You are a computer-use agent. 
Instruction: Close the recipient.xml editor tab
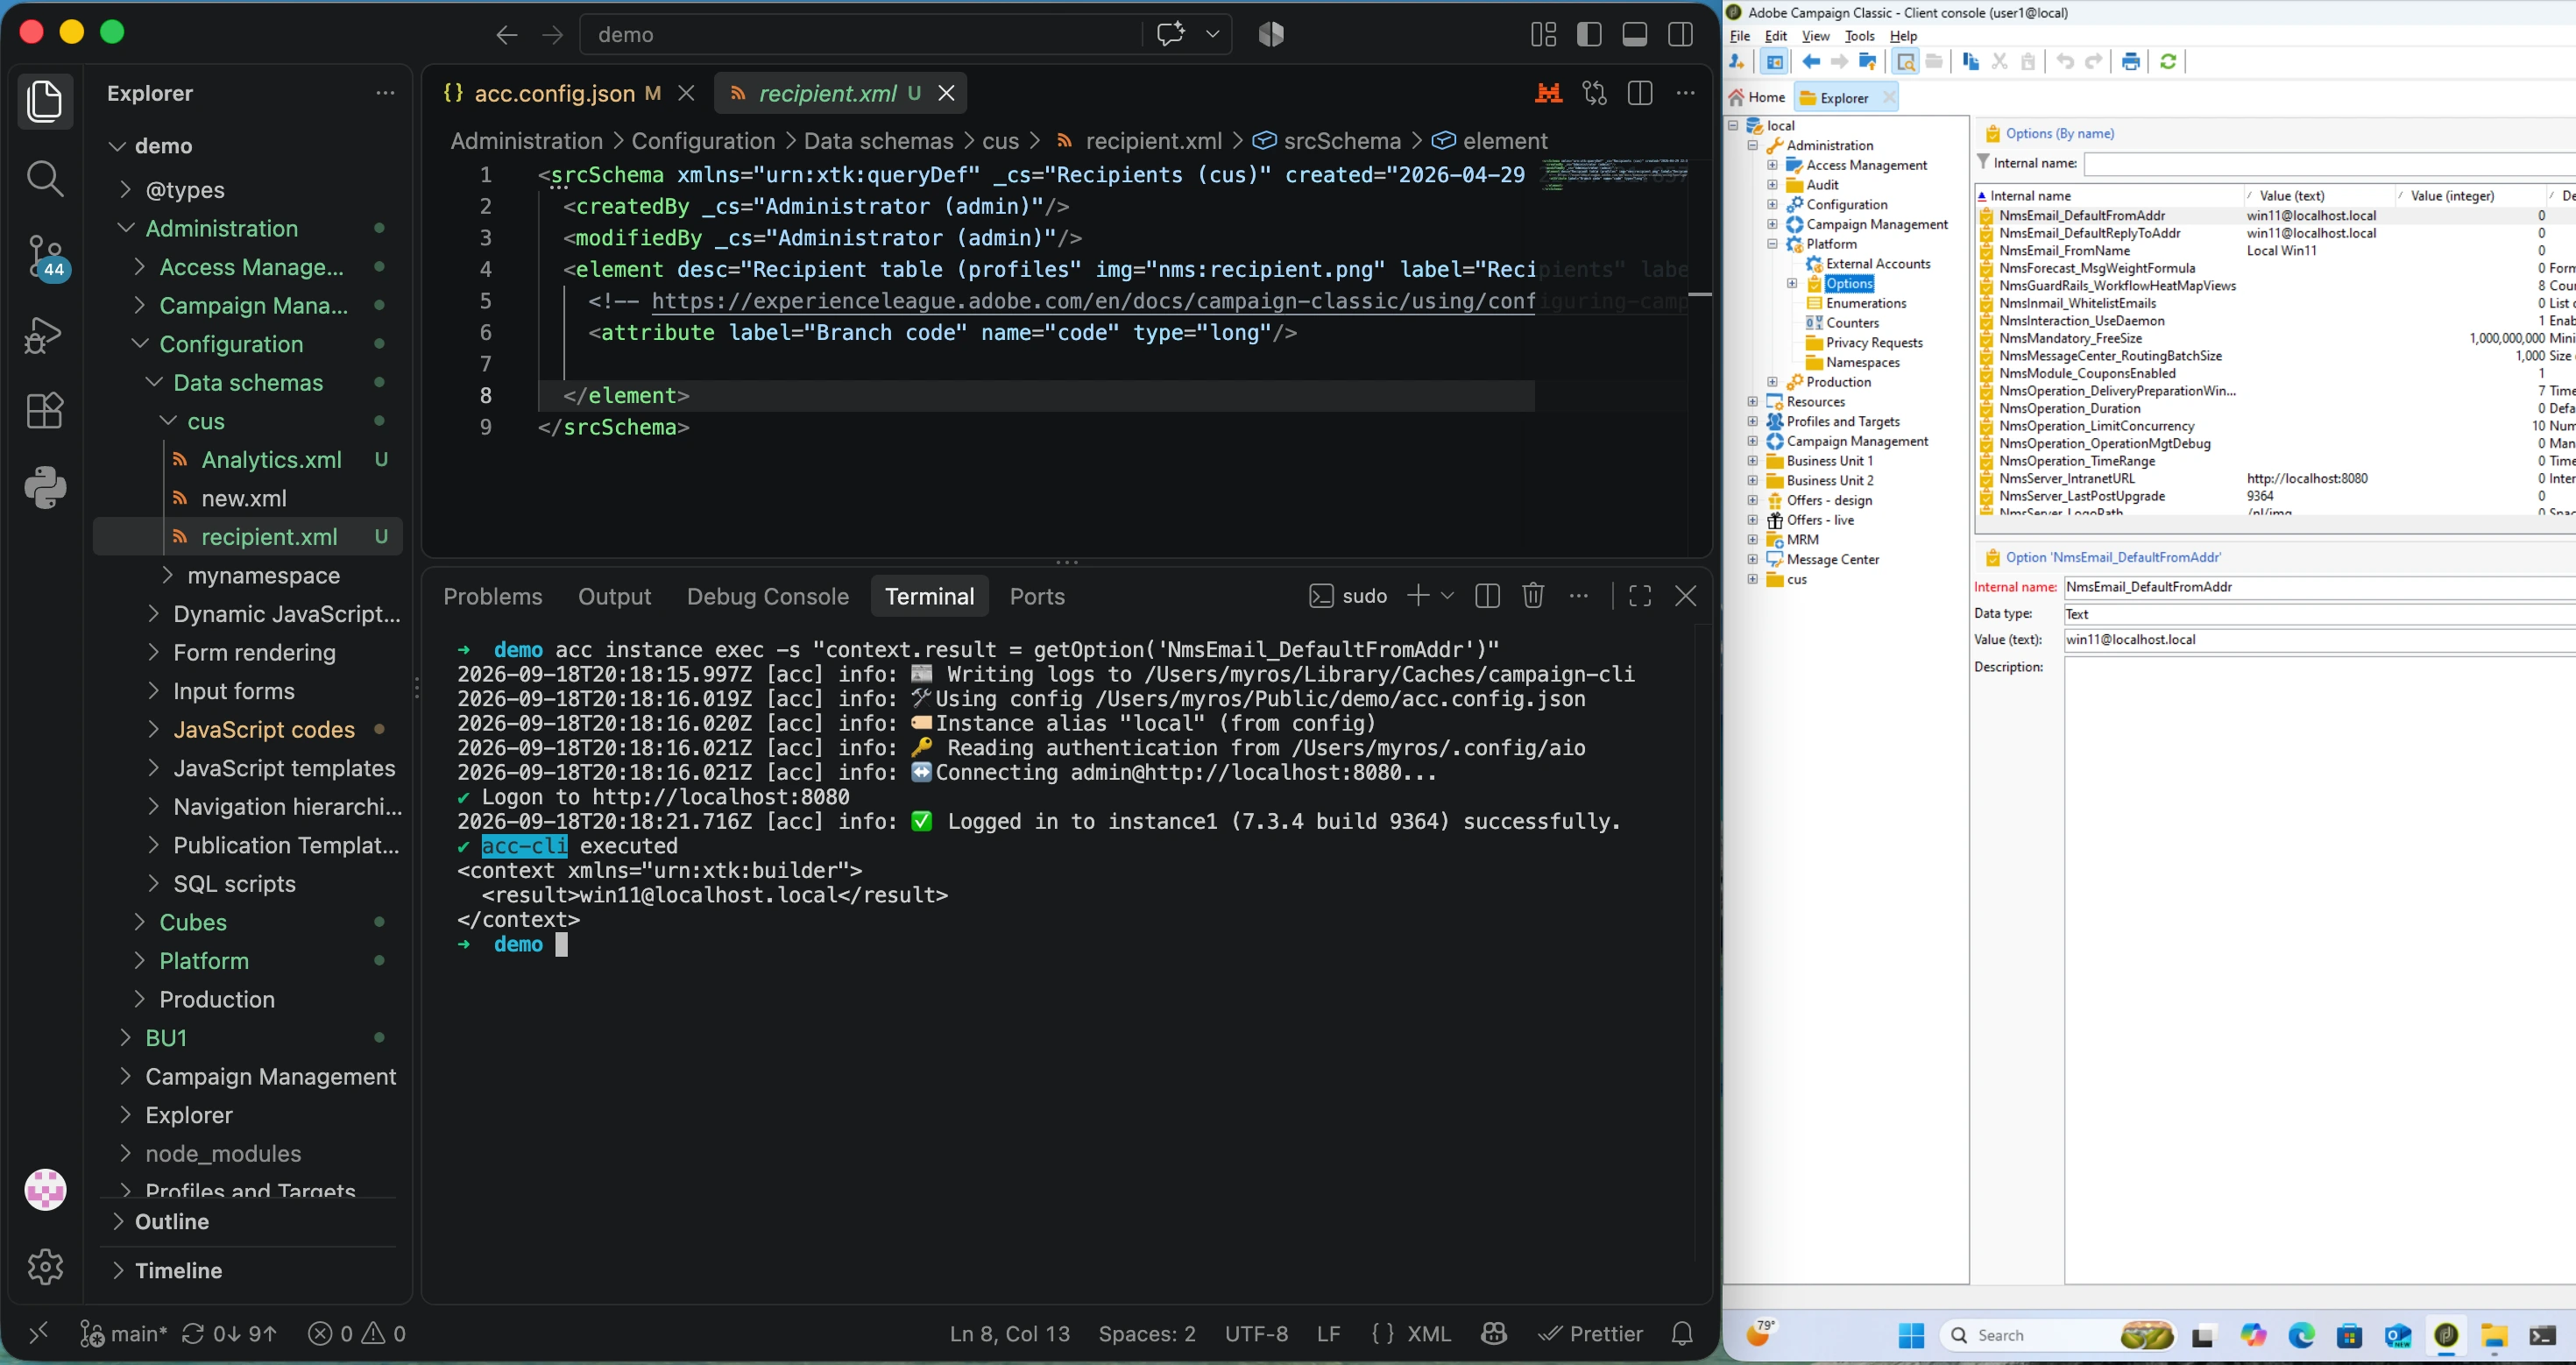click(x=946, y=93)
